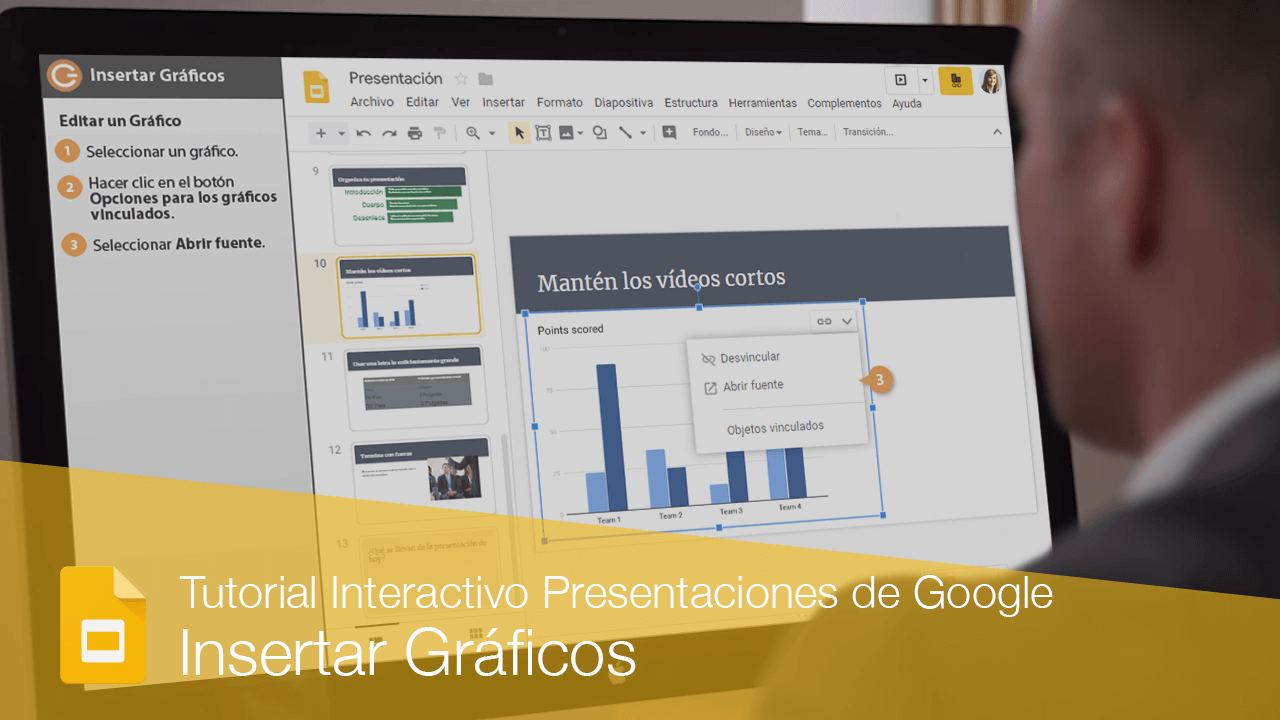This screenshot has height=720, width=1280.
Task: Click the Editar un Gráfico heading
Action: [x=120, y=121]
